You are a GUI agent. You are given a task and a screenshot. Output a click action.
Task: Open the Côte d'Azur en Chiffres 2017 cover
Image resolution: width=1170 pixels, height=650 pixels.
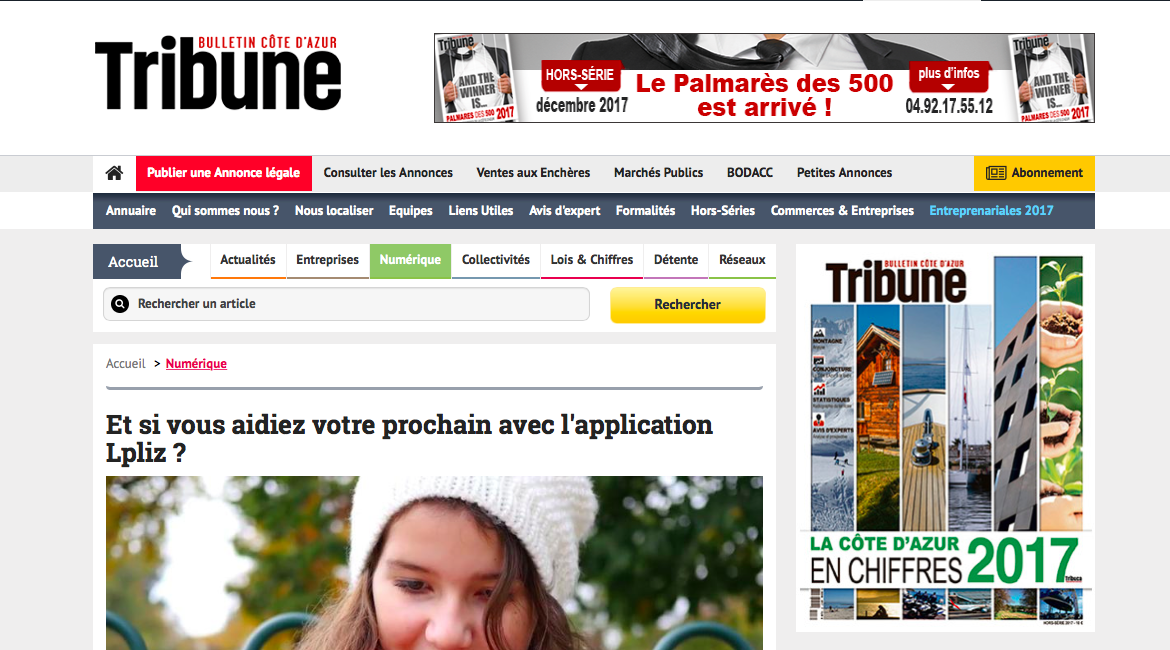tap(945, 439)
